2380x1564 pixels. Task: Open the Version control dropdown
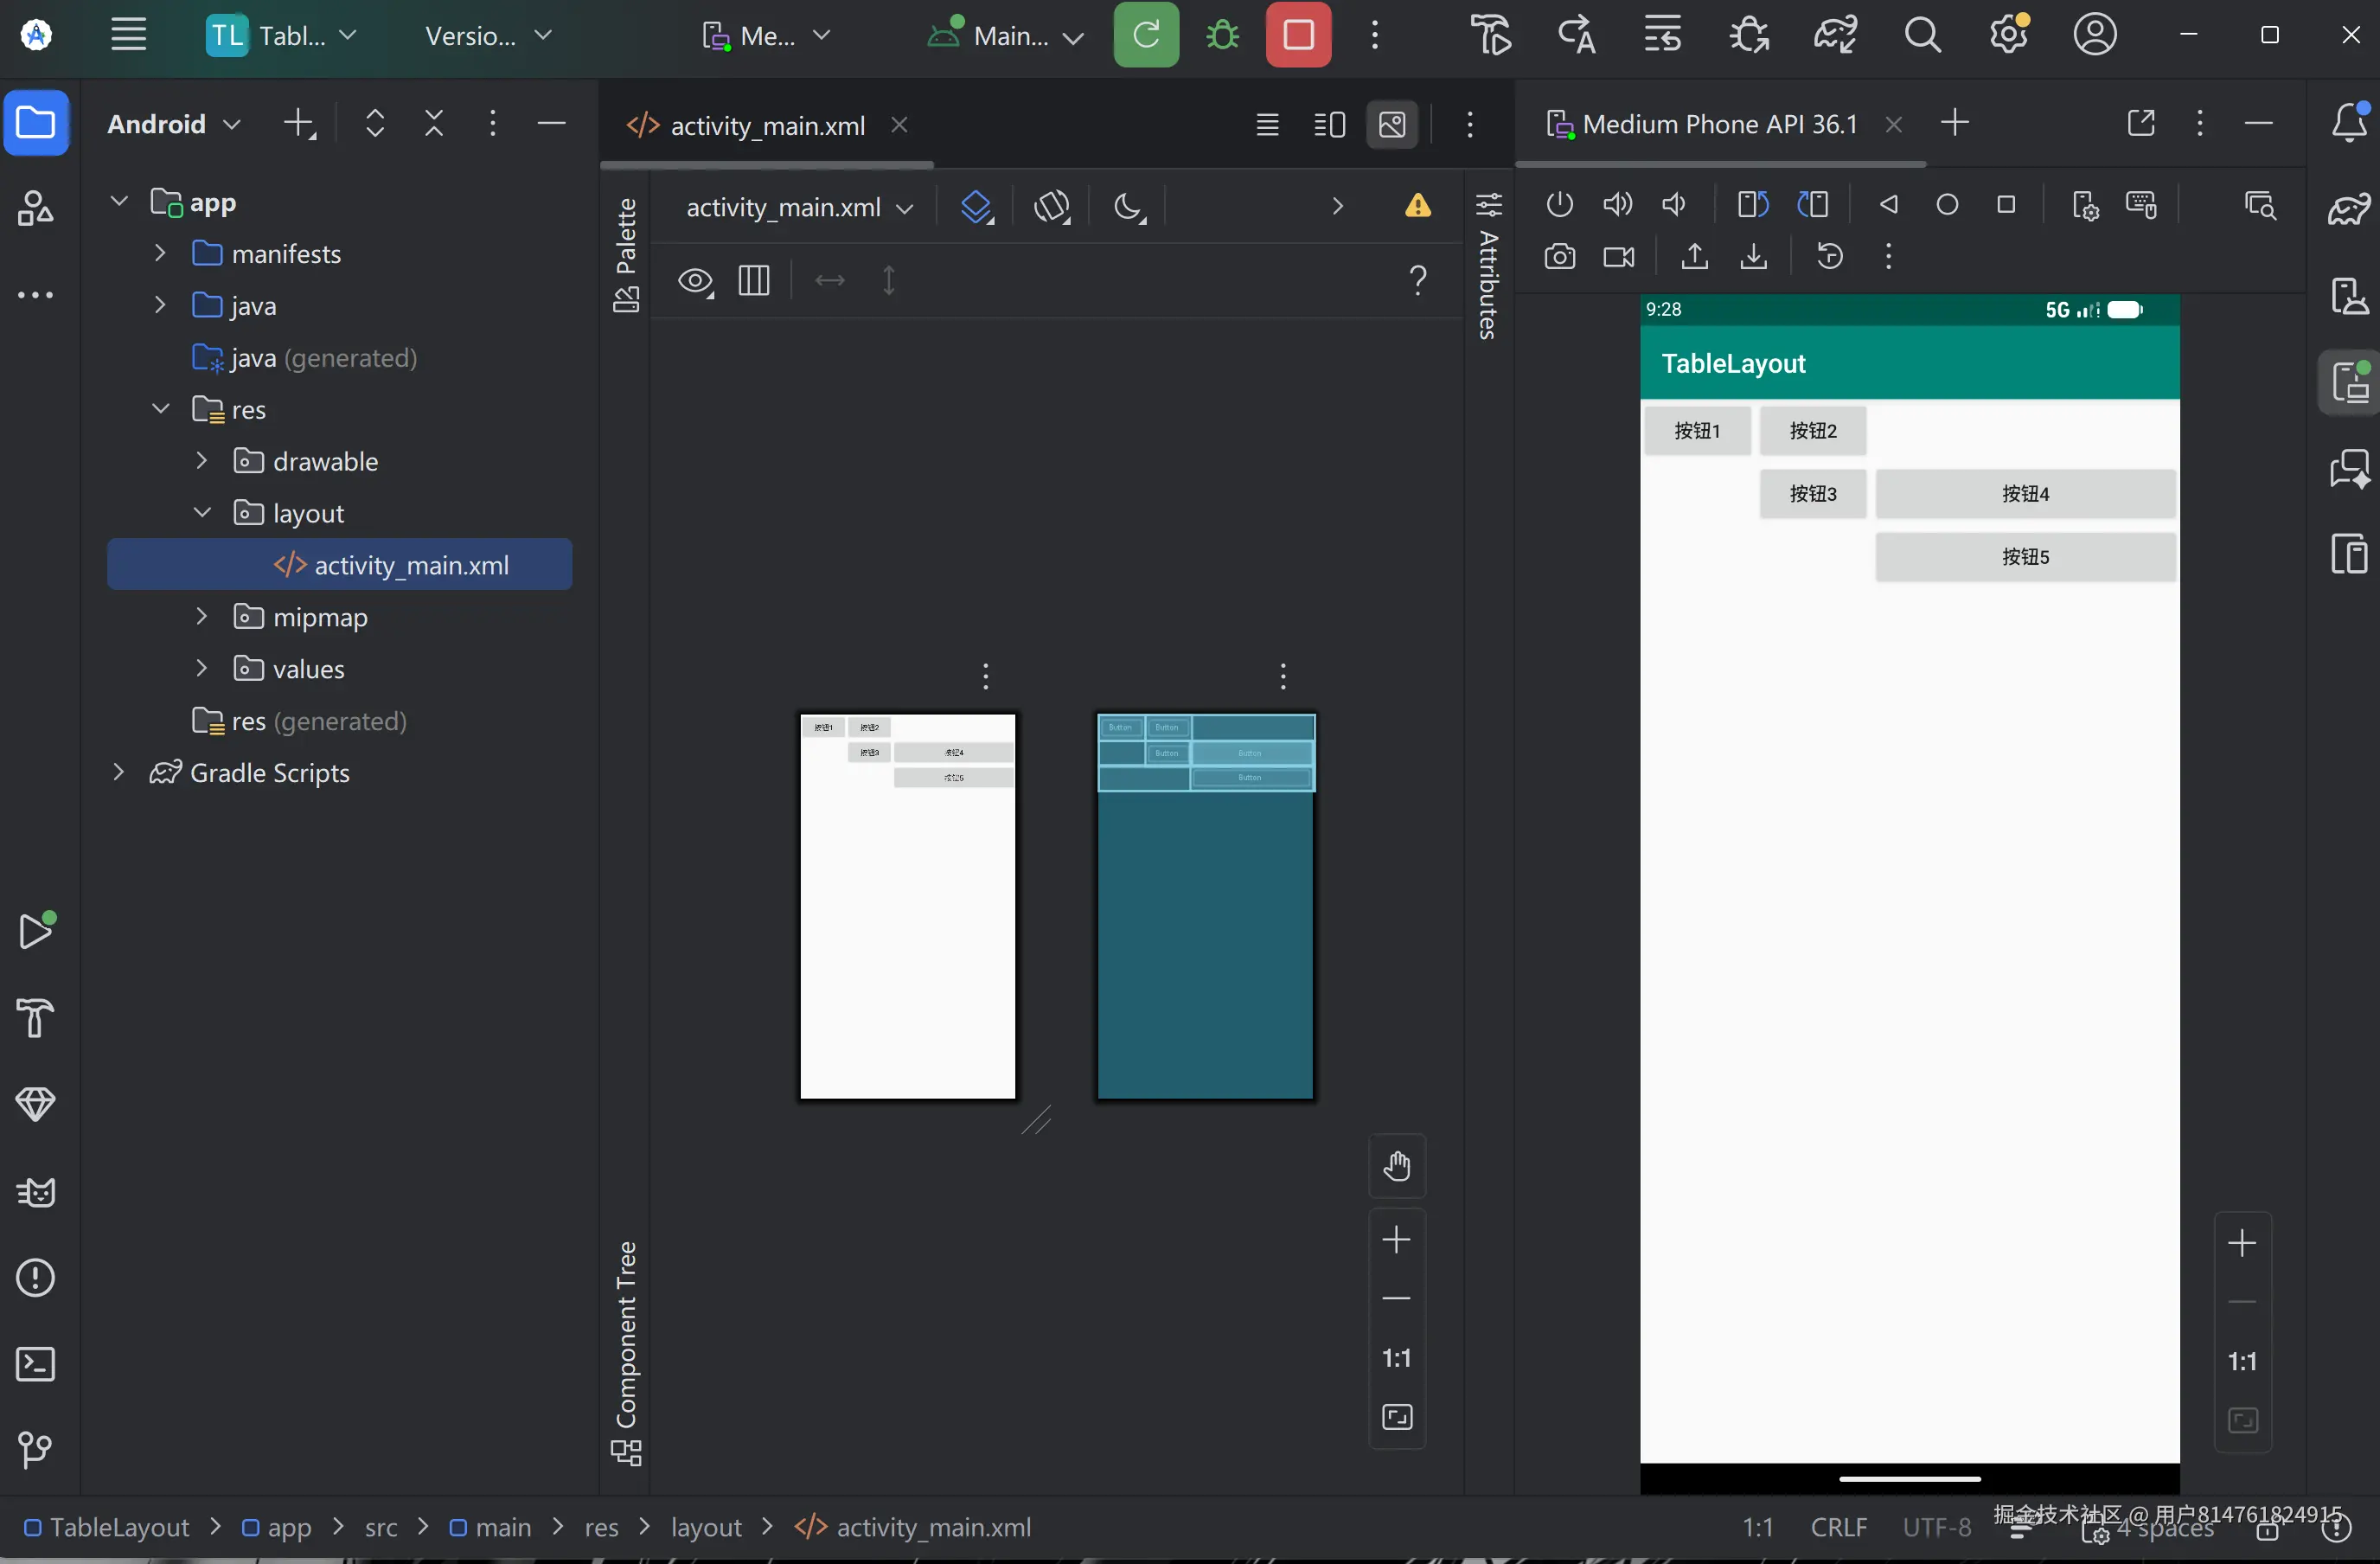click(489, 36)
